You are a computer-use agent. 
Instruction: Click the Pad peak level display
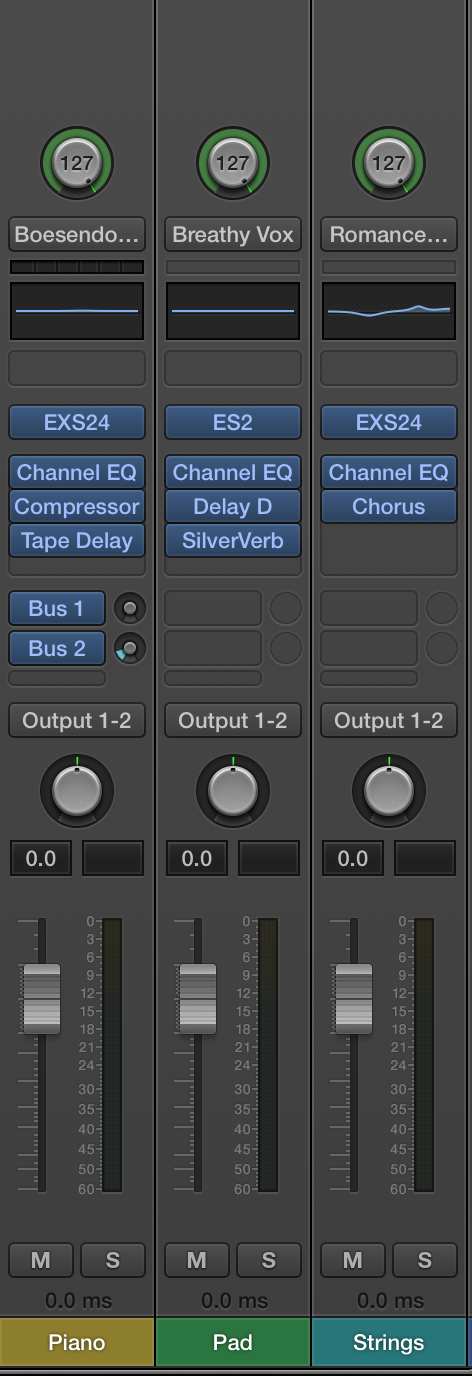pyautogui.click(x=269, y=858)
